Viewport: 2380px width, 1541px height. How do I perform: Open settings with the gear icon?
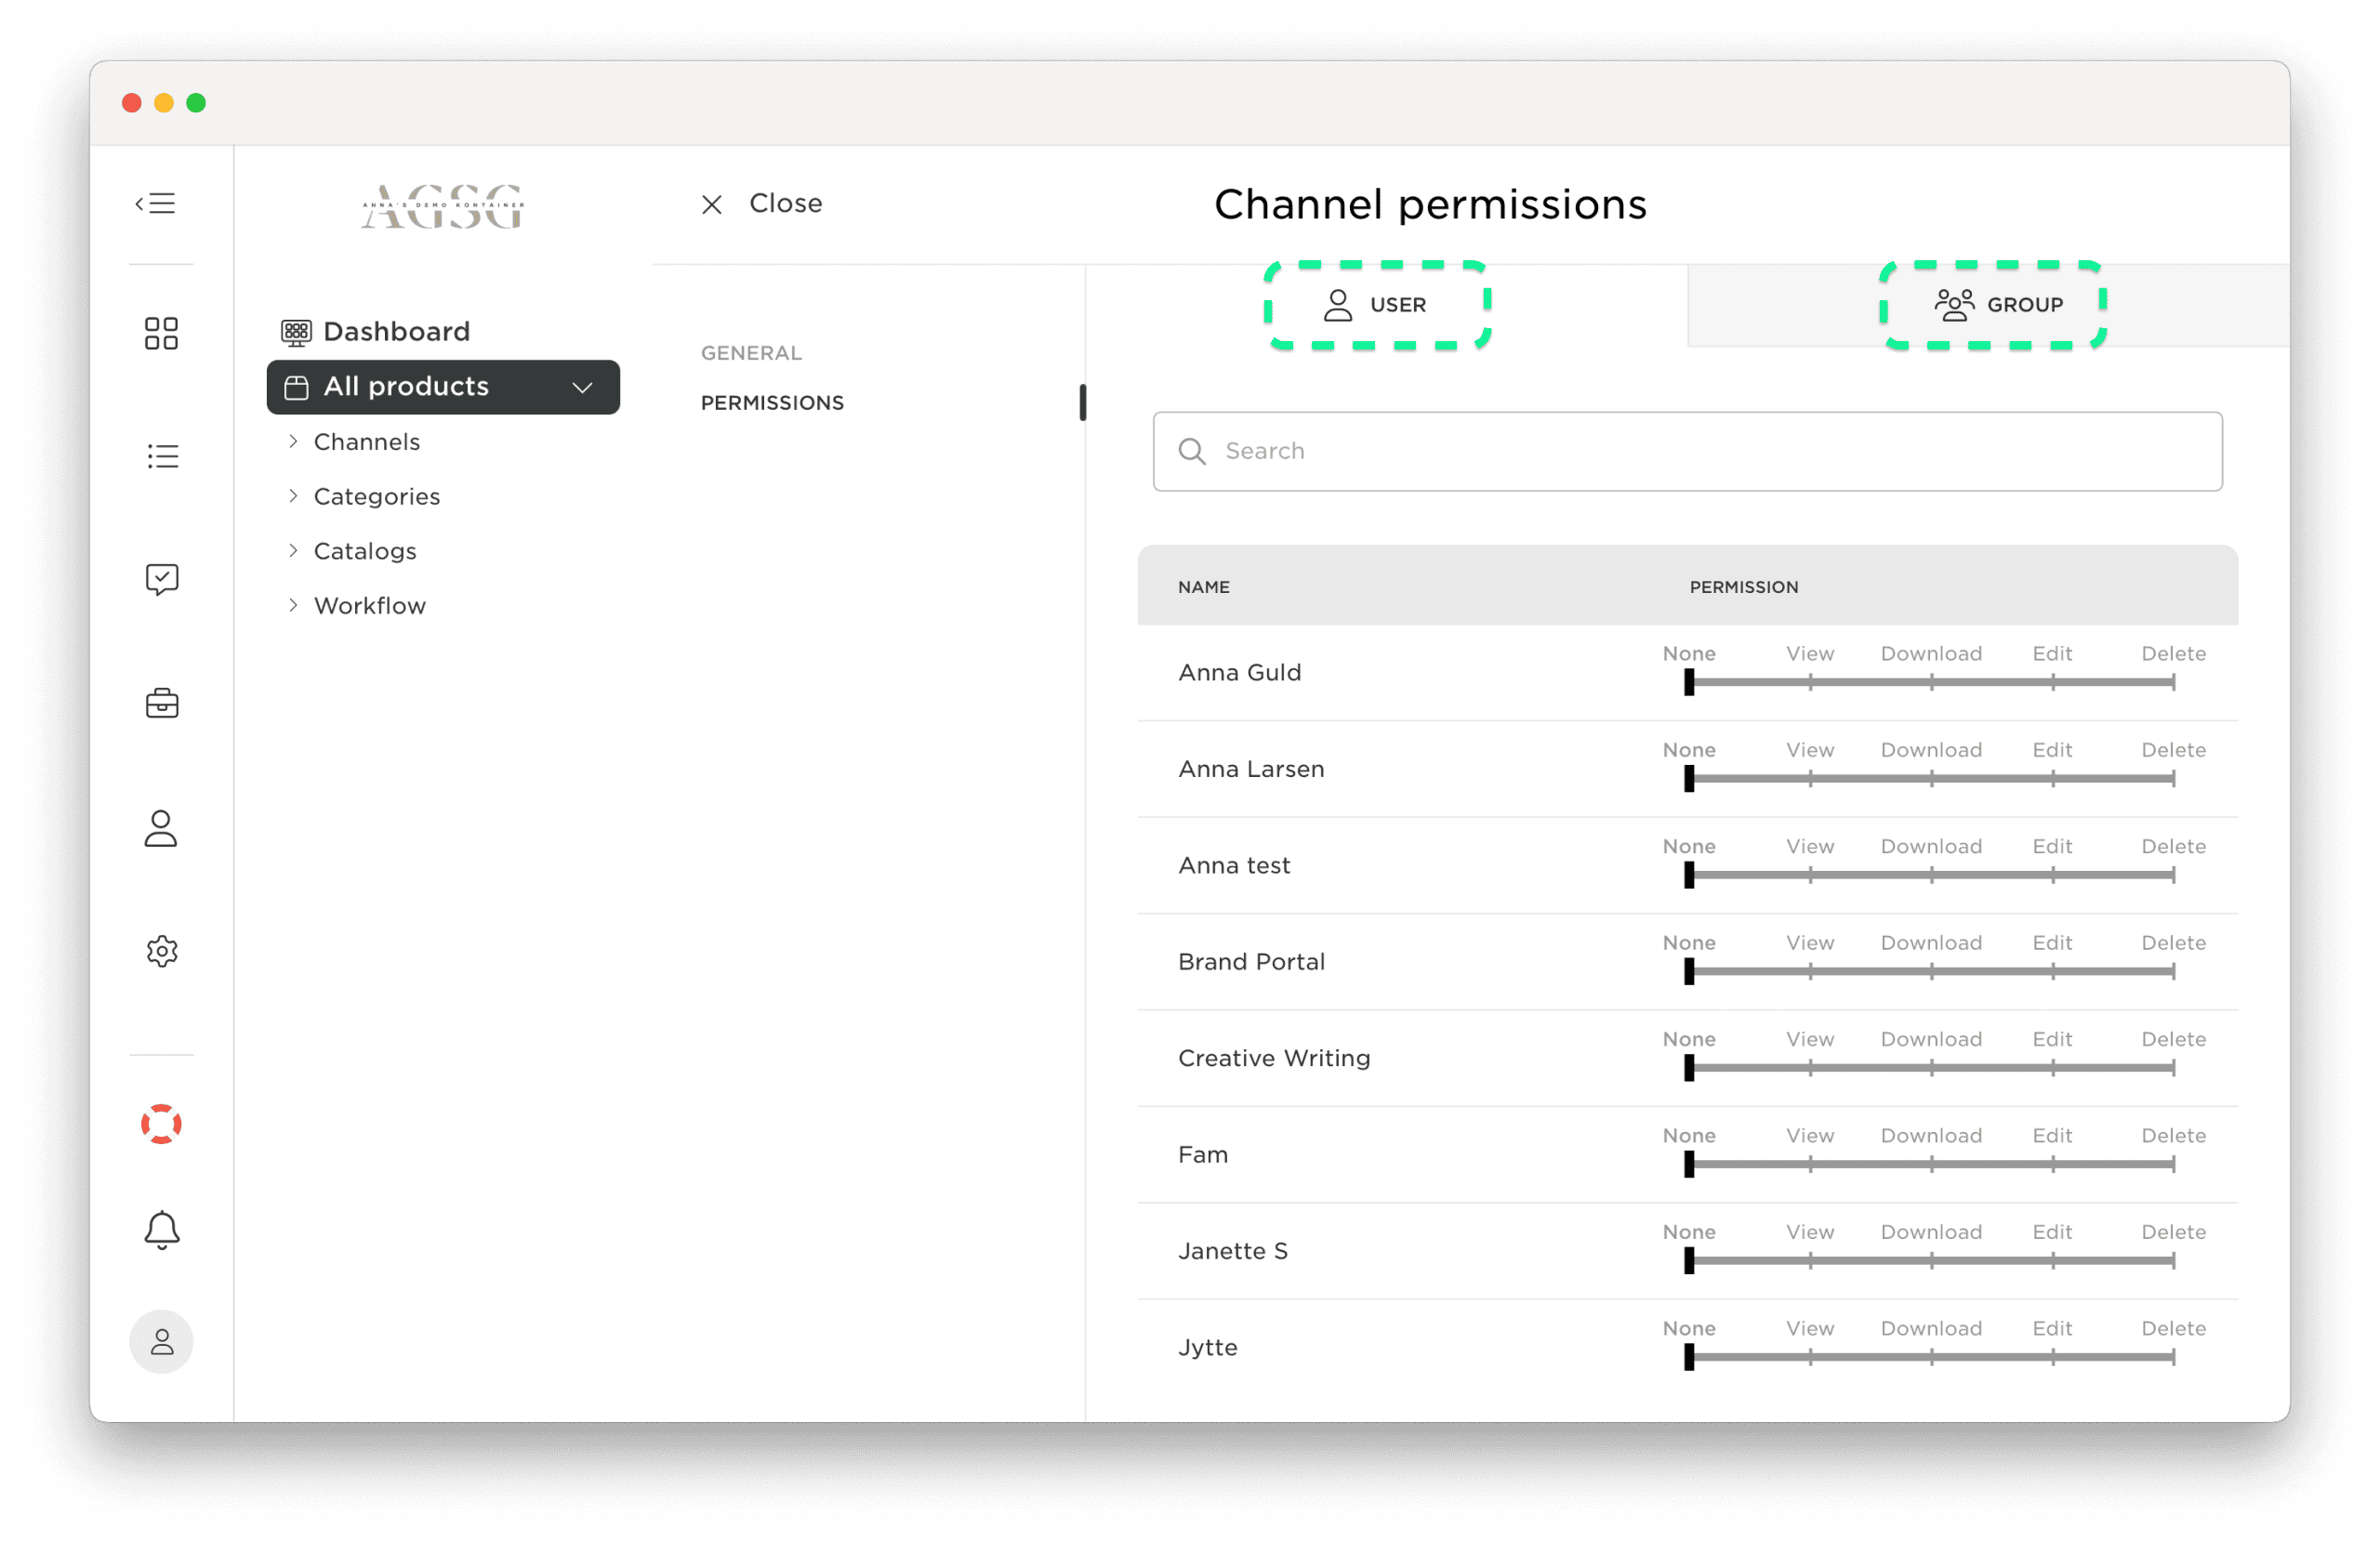coord(161,951)
